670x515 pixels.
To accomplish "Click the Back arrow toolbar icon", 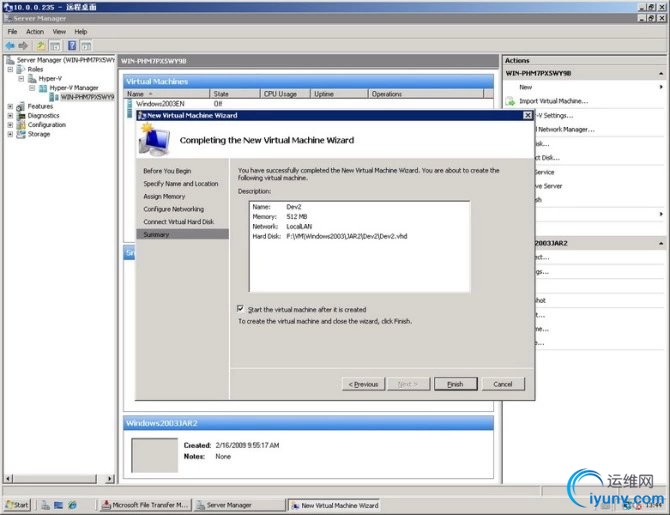I will click(10, 45).
